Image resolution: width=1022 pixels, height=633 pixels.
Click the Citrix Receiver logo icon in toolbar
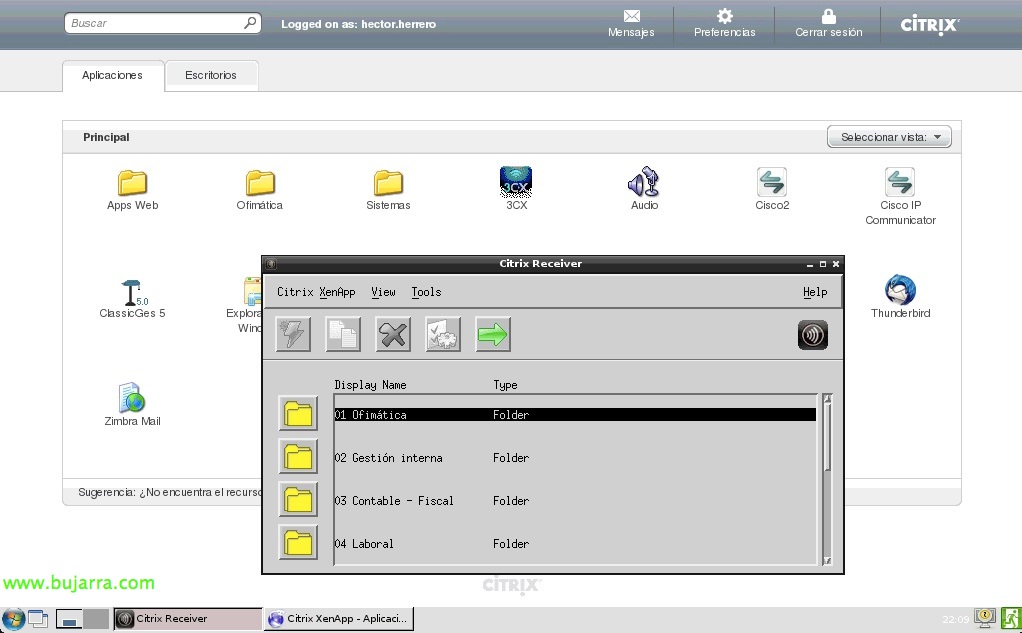pyautogui.click(x=813, y=335)
